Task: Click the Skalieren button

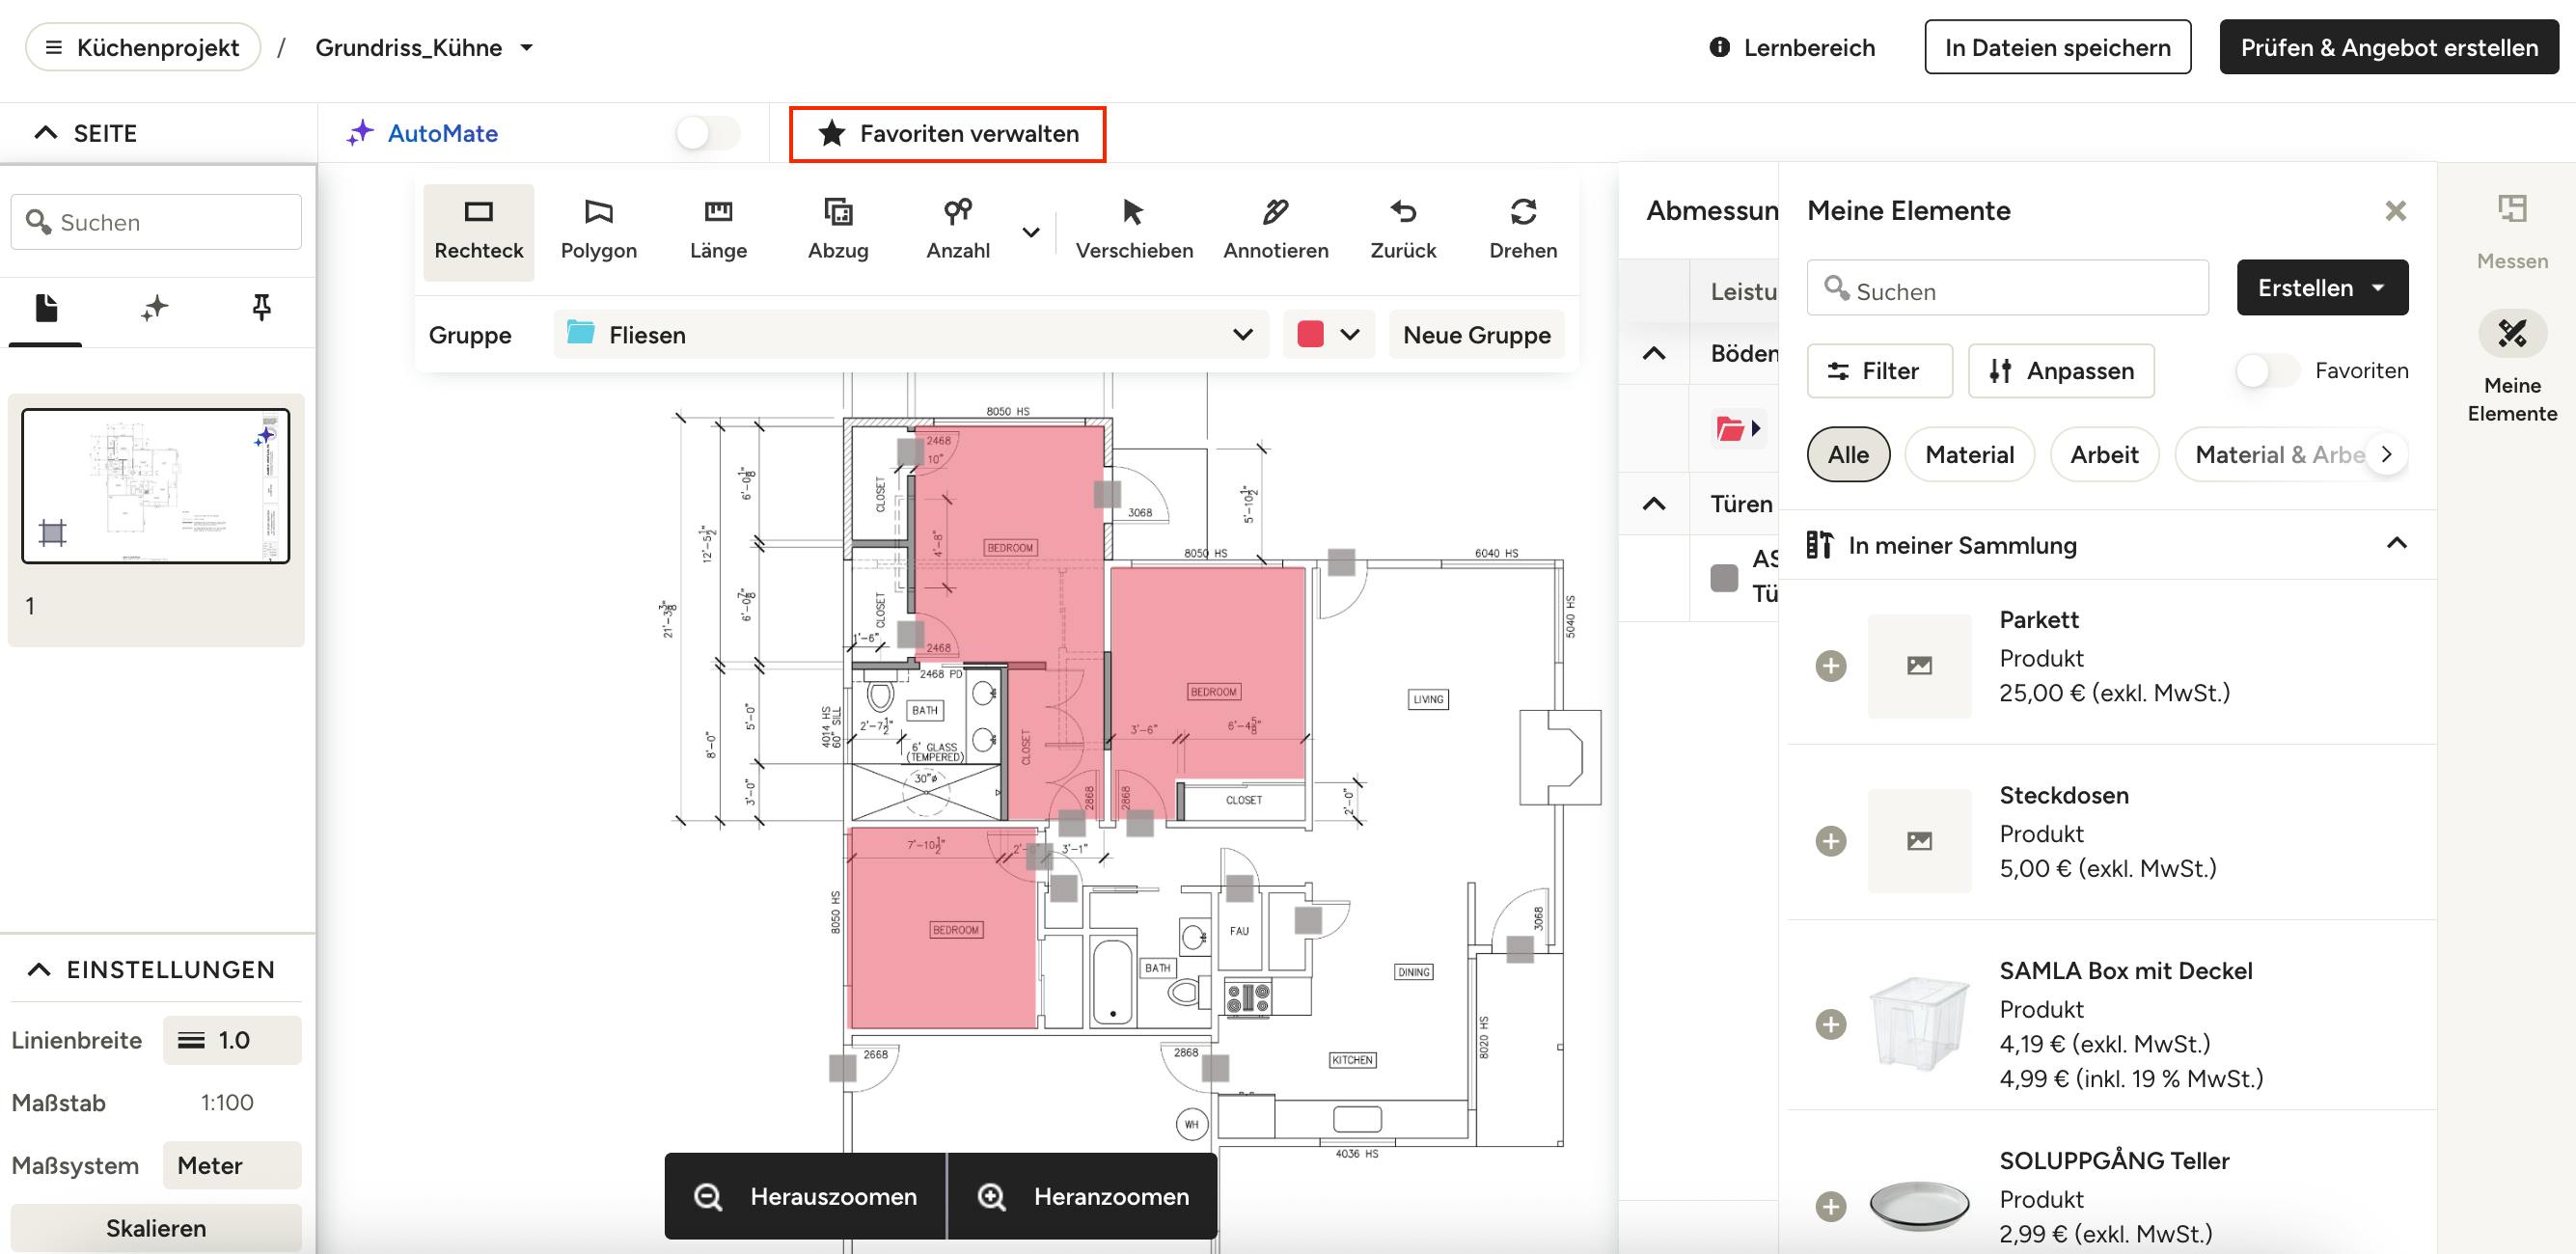Action: pyautogui.click(x=156, y=1227)
